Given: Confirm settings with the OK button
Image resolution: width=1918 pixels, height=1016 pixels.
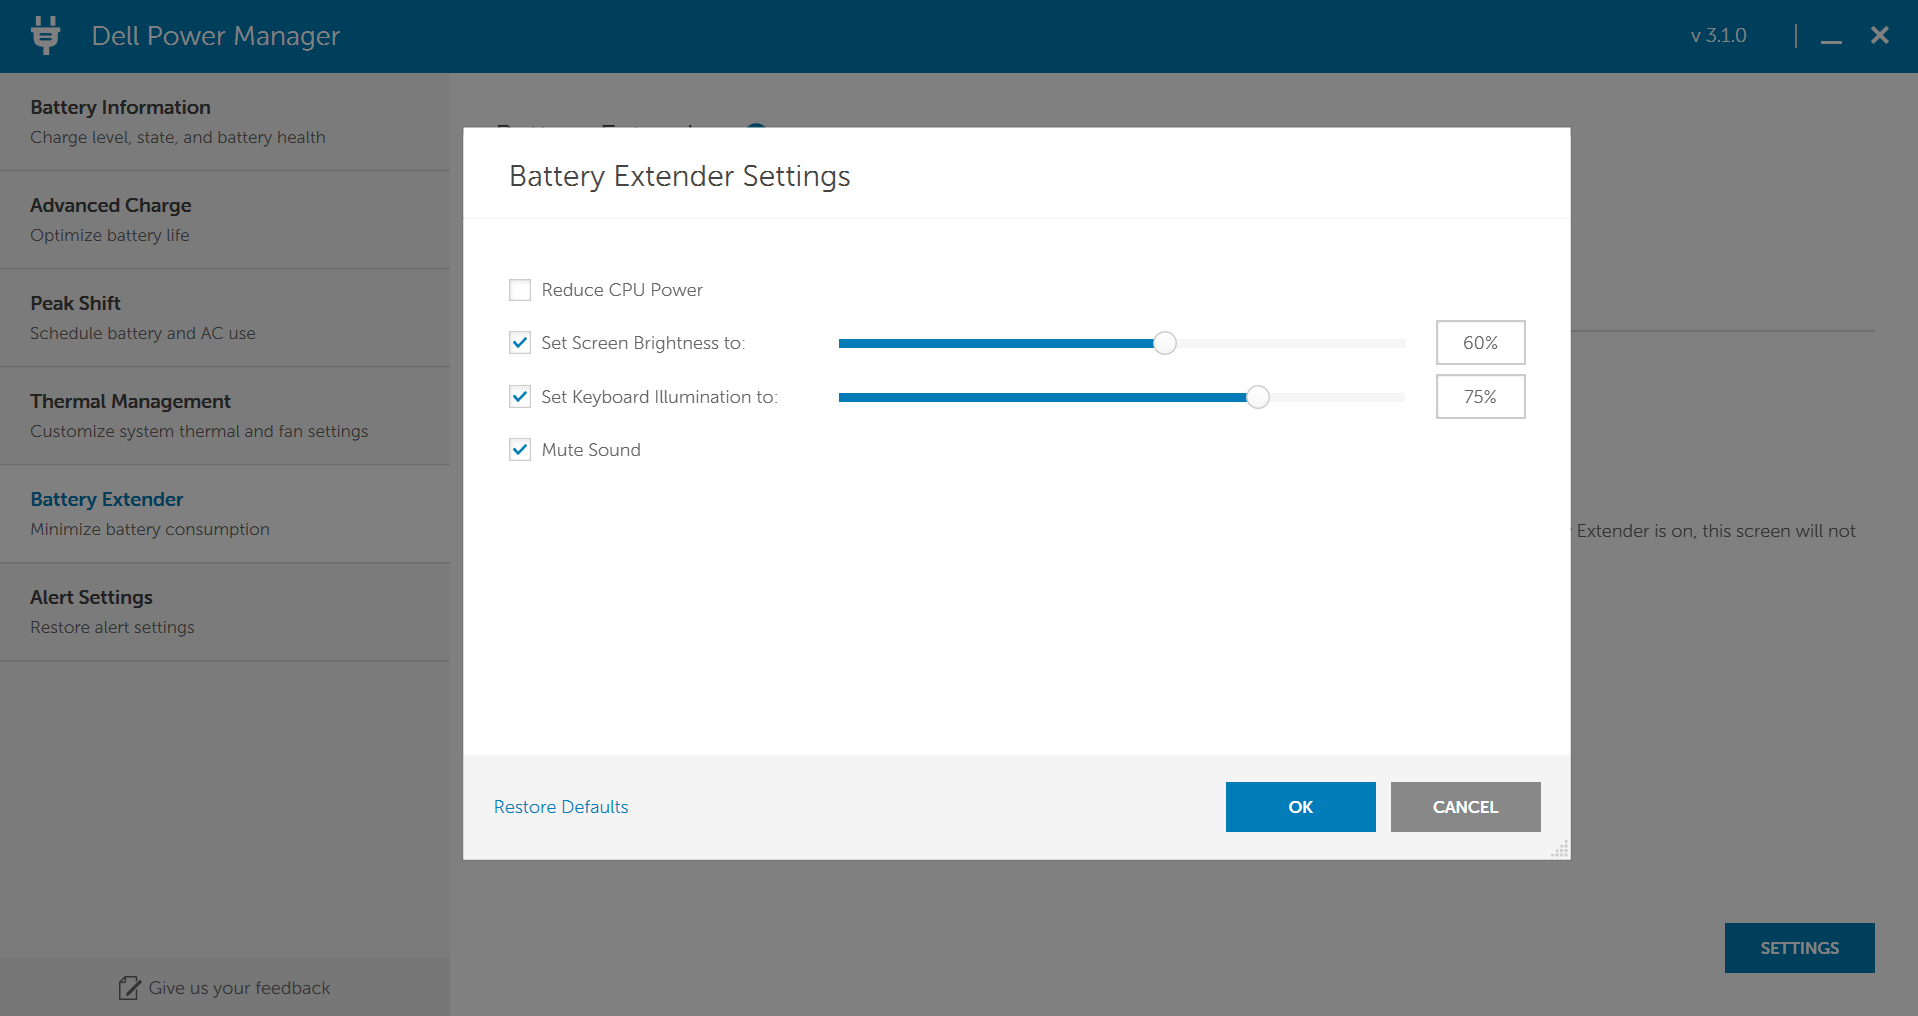Looking at the screenshot, I should [x=1301, y=807].
